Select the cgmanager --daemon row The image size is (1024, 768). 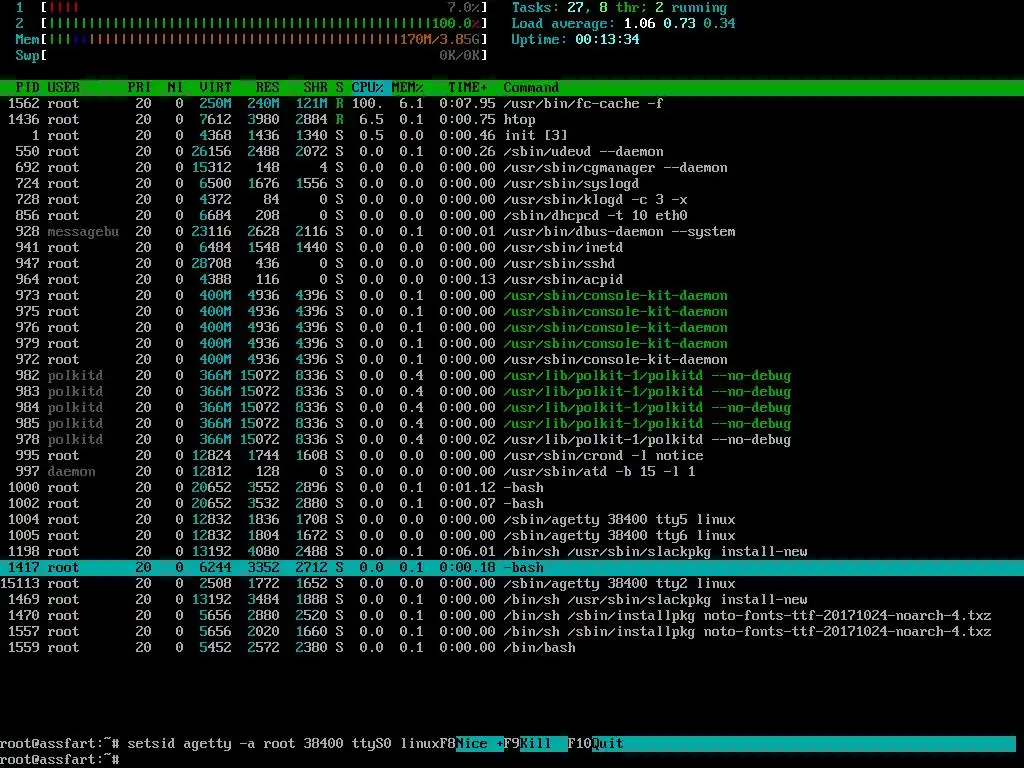[512, 167]
